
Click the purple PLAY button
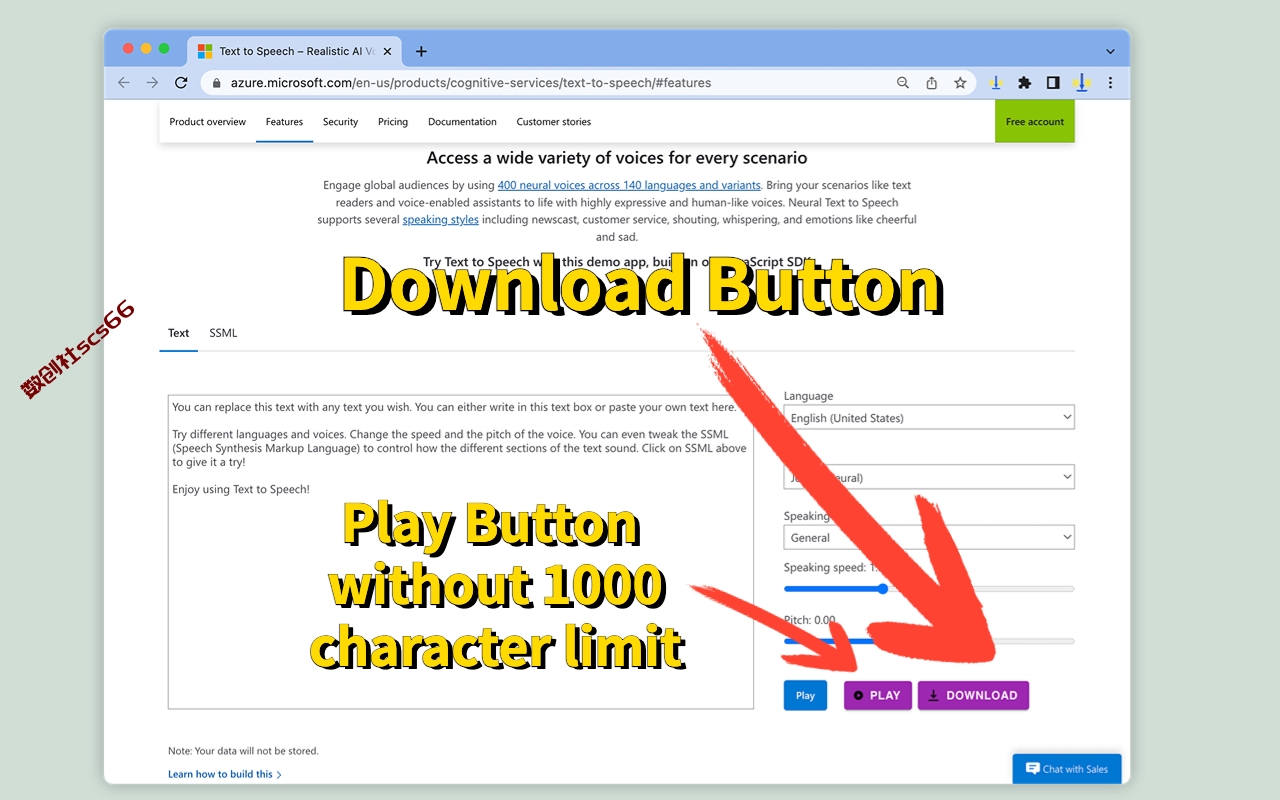point(878,695)
